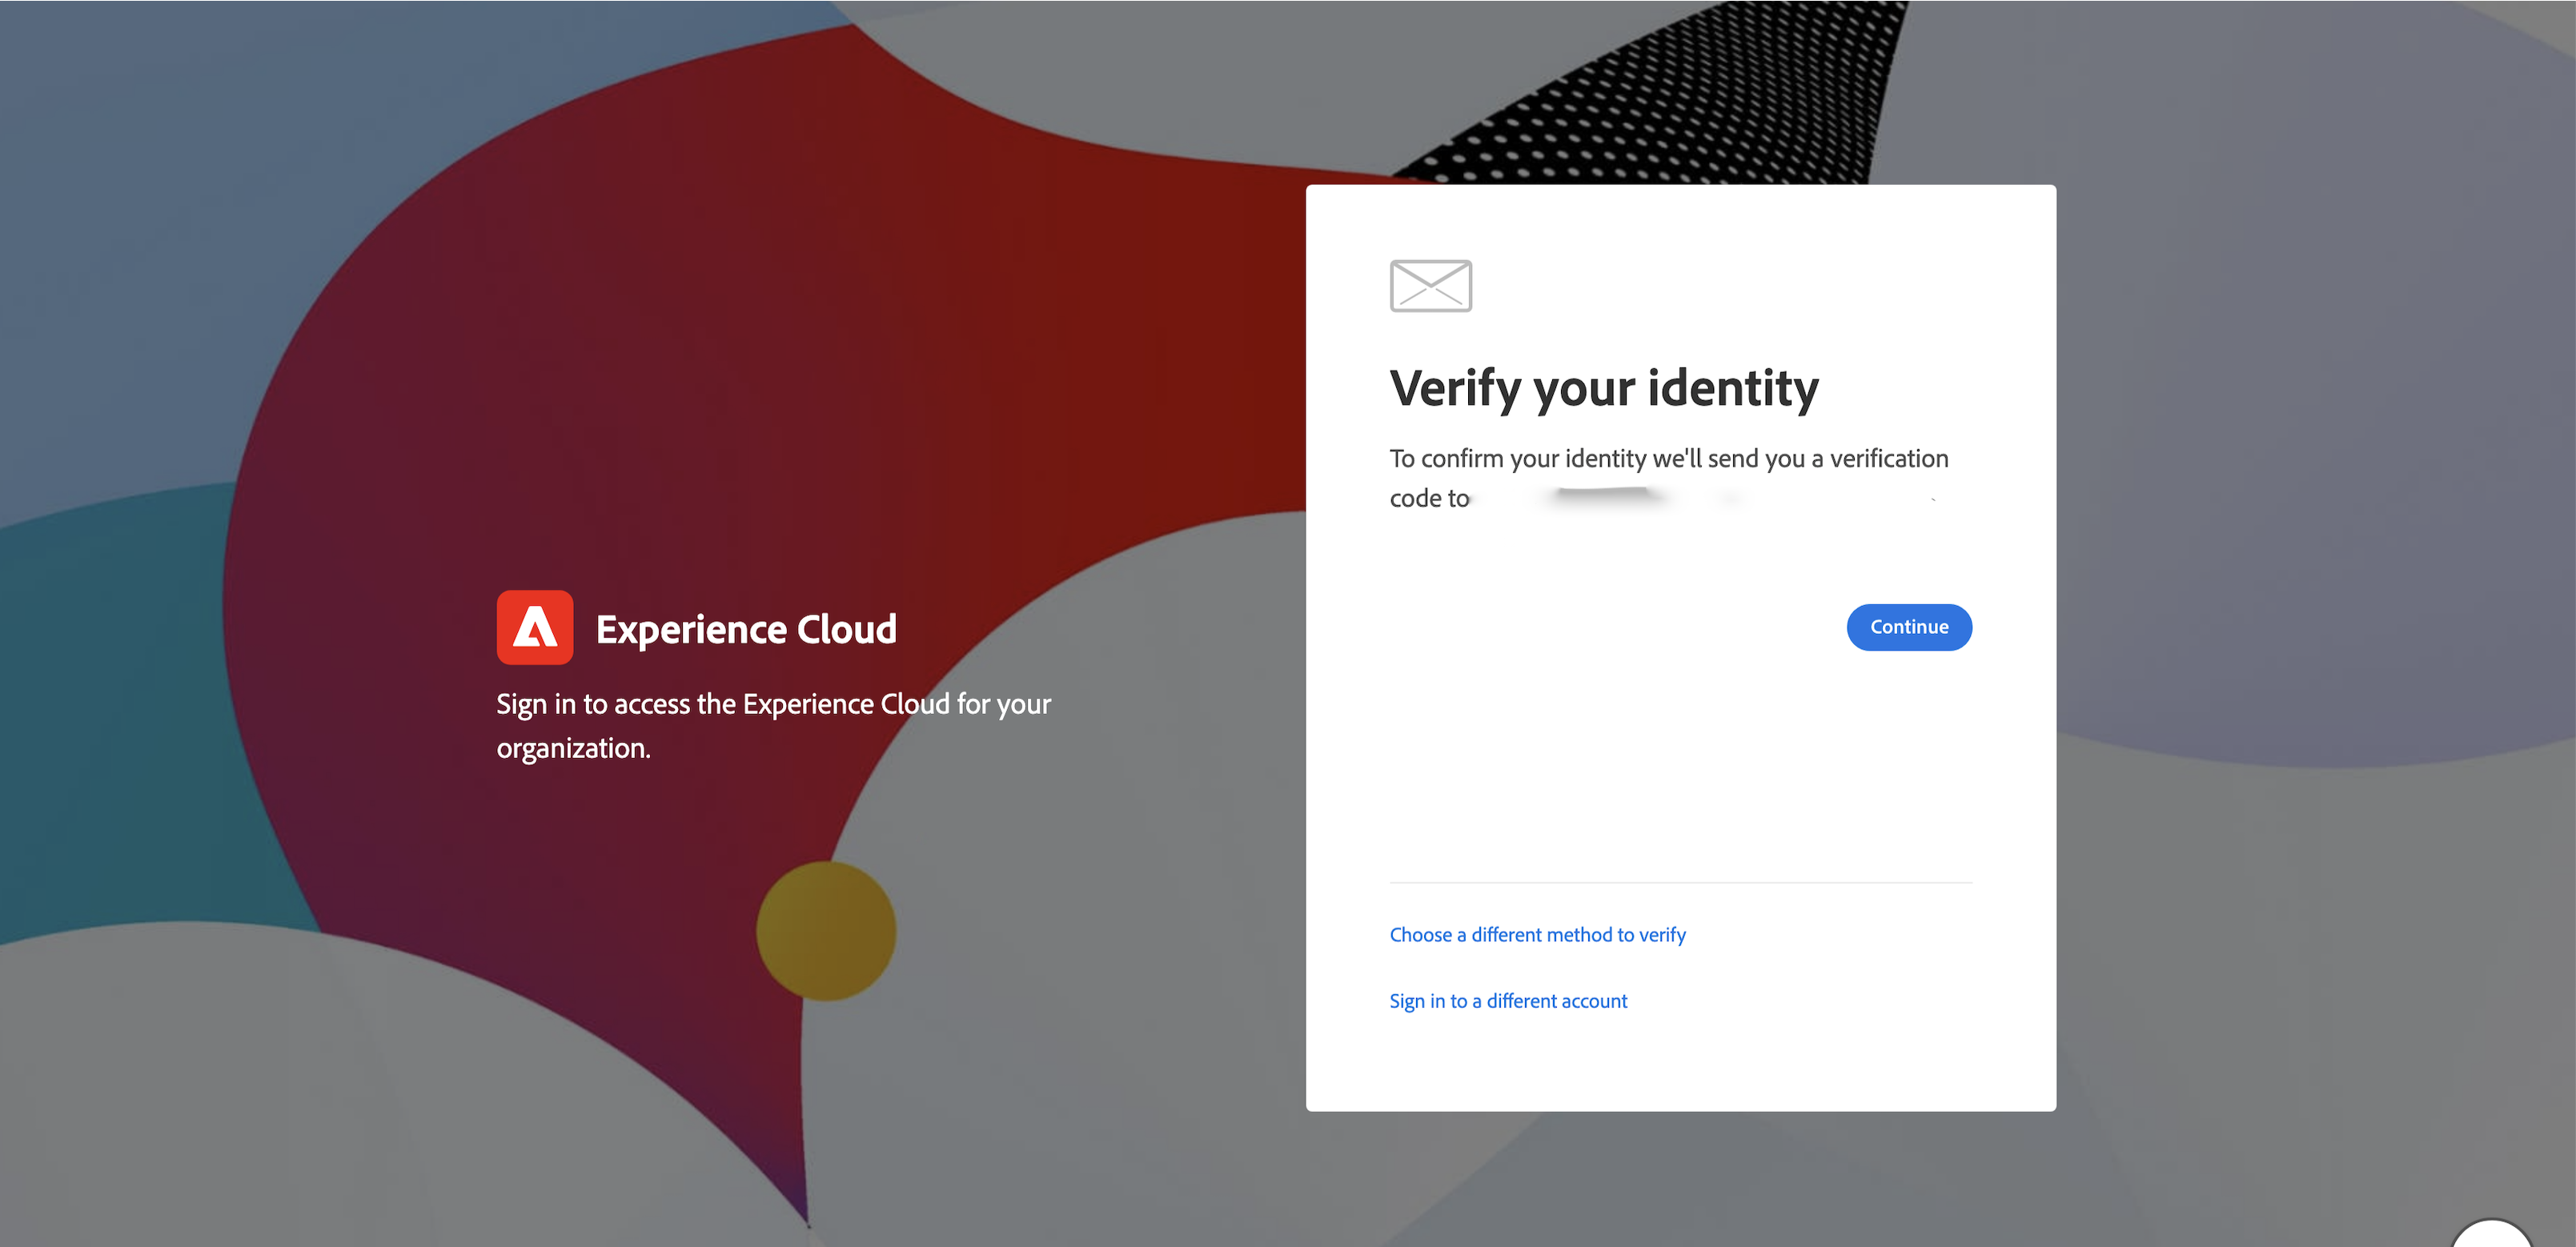
Task: Click the 'Sign in to access the Experience Cloud' text
Action: (x=774, y=726)
